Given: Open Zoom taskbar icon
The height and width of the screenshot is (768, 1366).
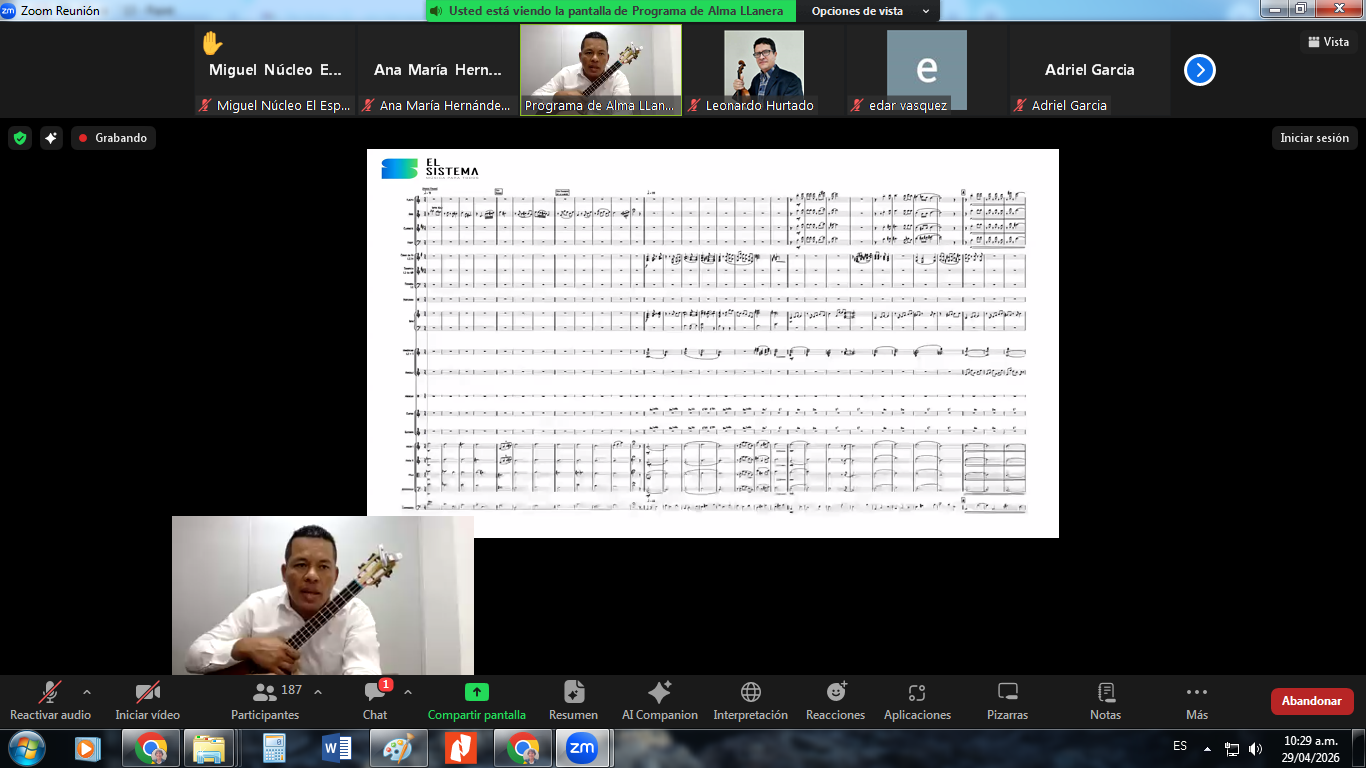Looking at the screenshot, I should click(582, 748).
